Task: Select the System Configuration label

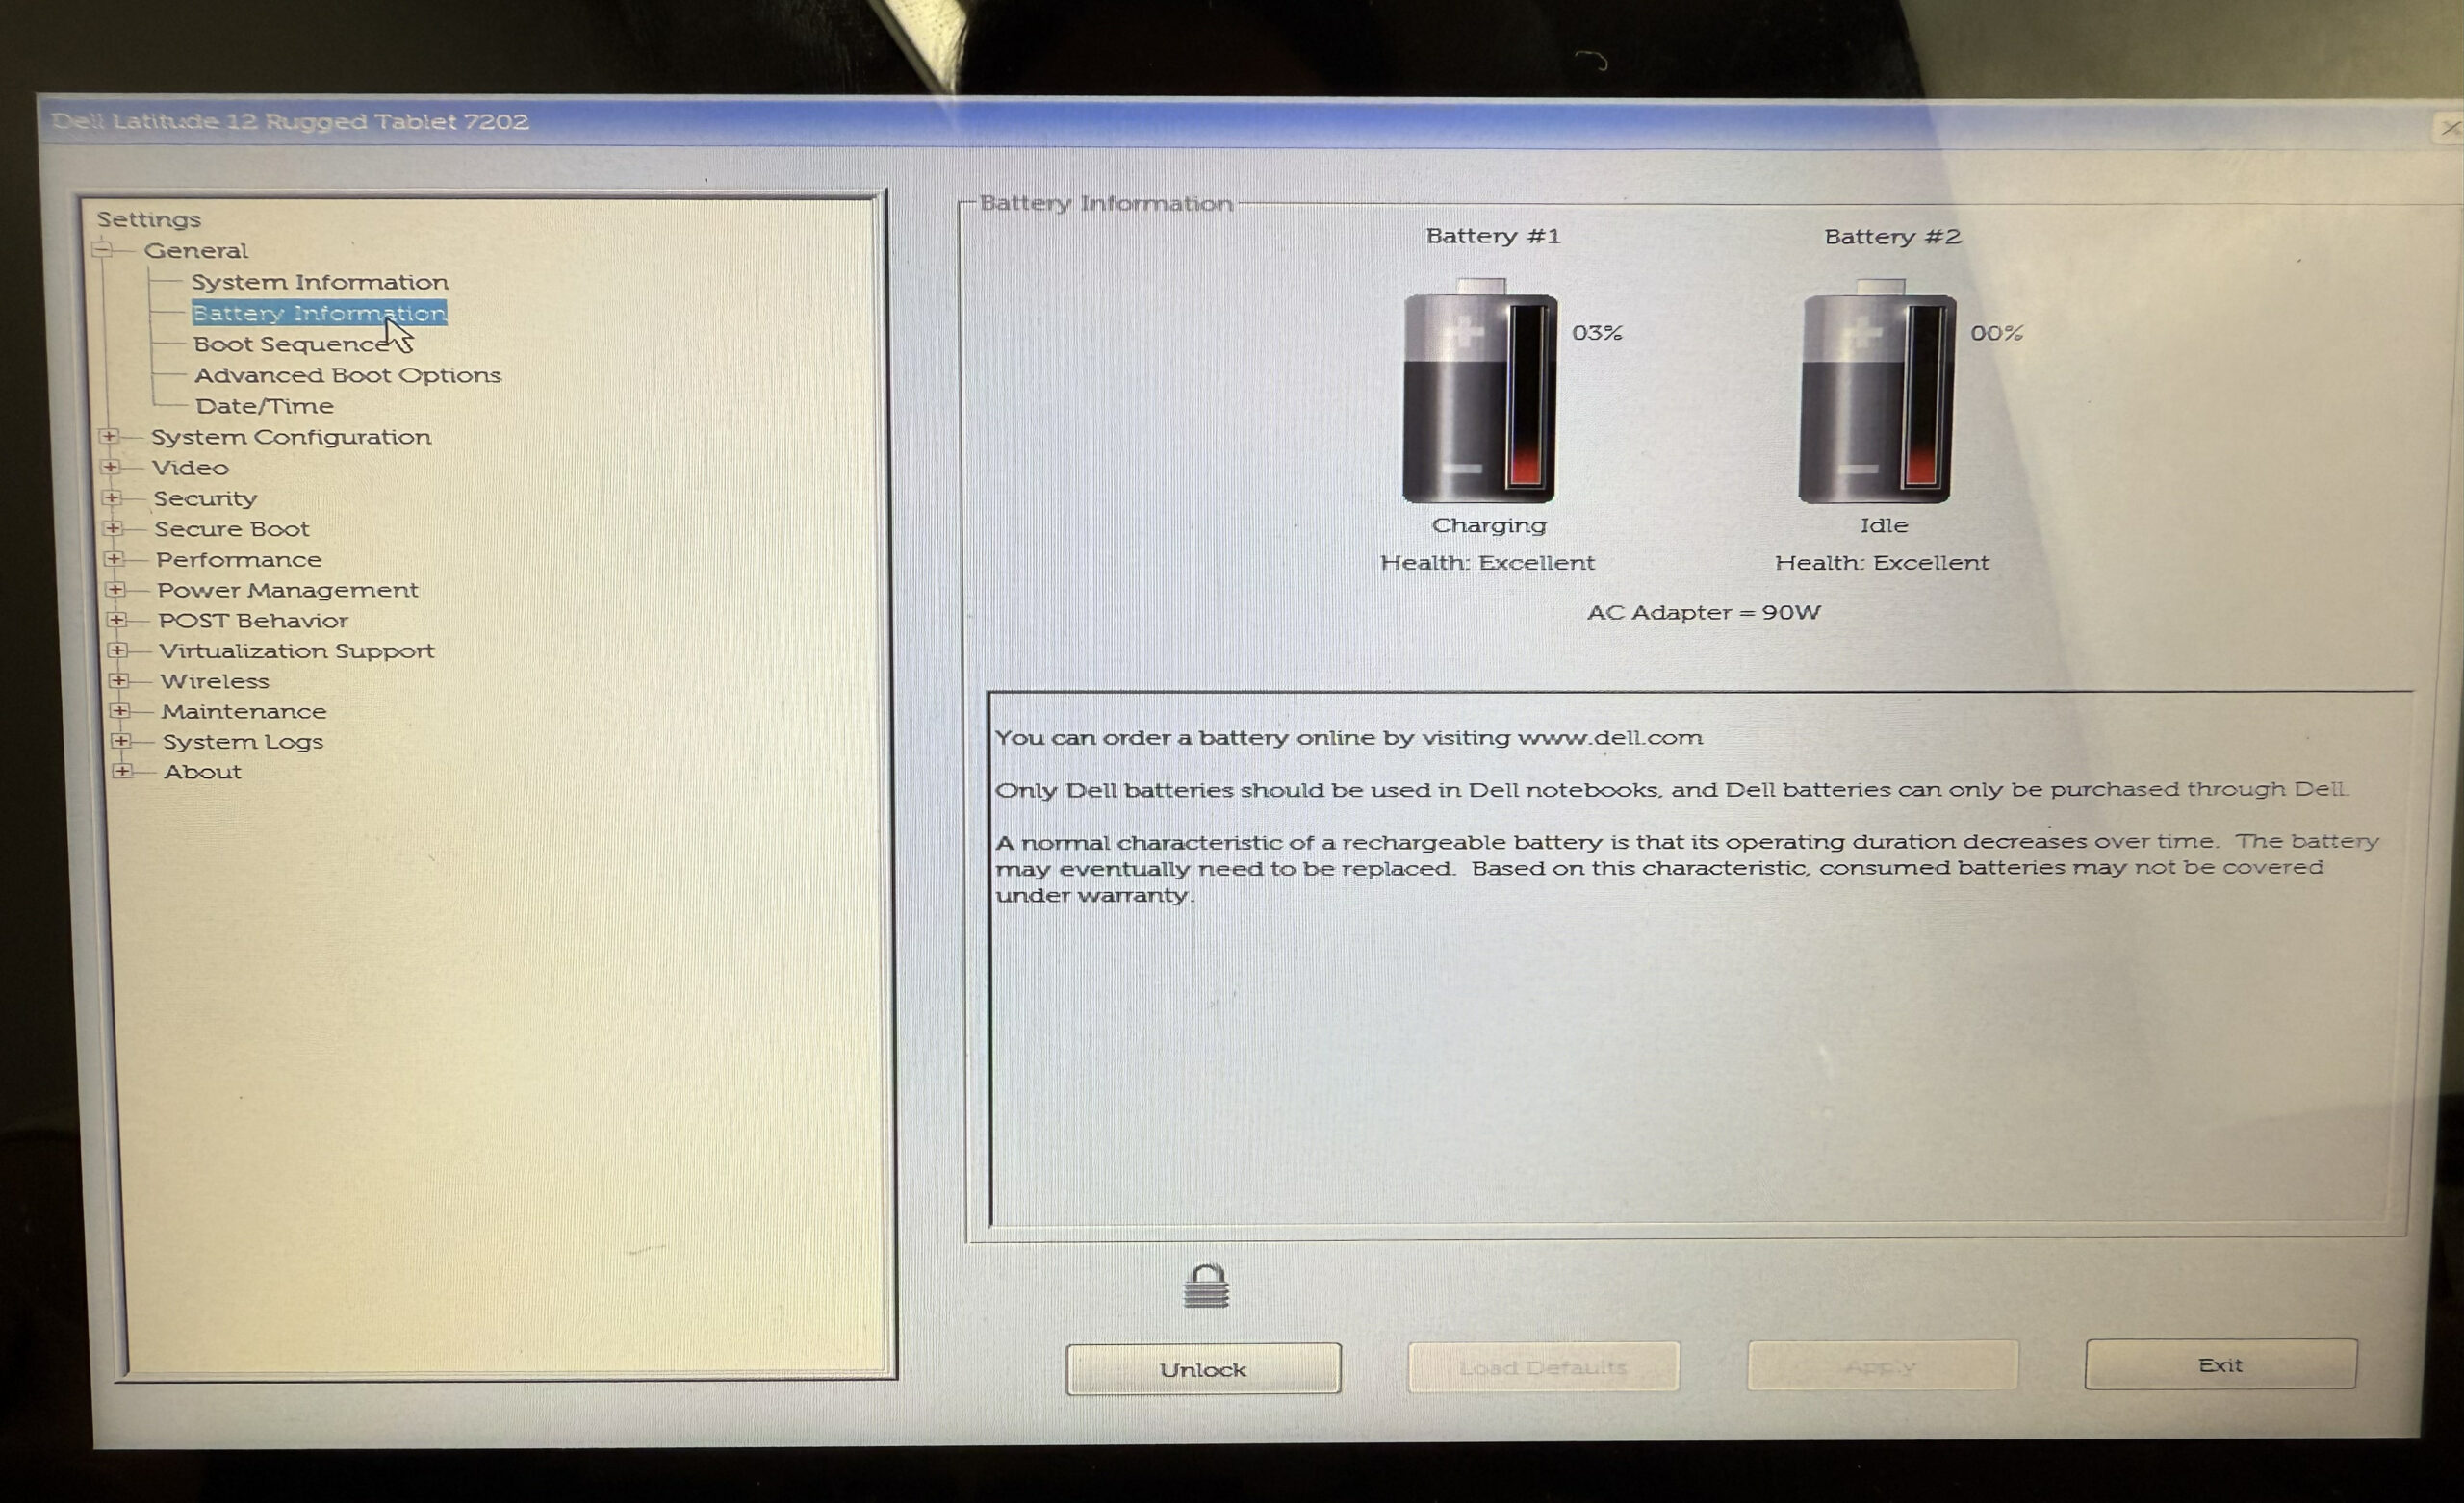Action: tap(291, 437)
